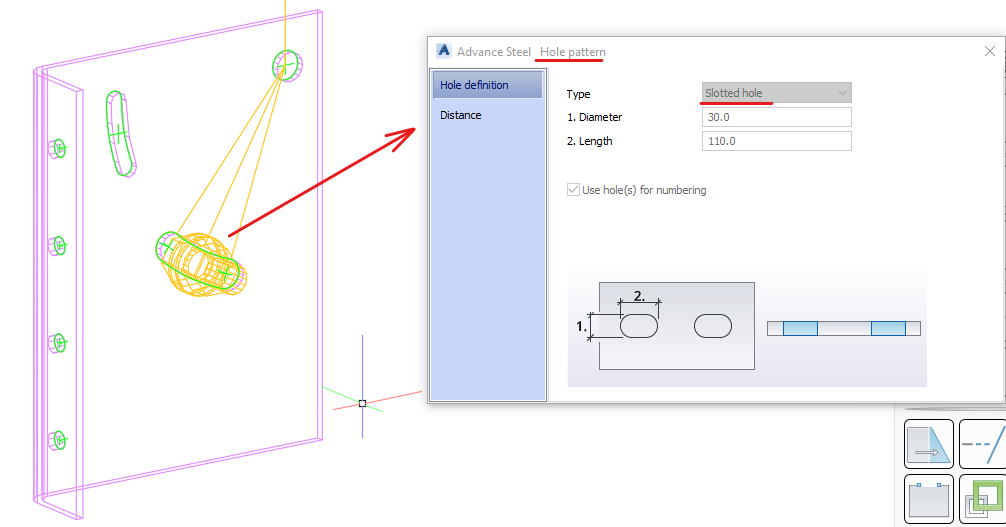Viewport: 1006px width, 527px height.
Task: Select the round hole at plate top right
Action: (286, 65)
